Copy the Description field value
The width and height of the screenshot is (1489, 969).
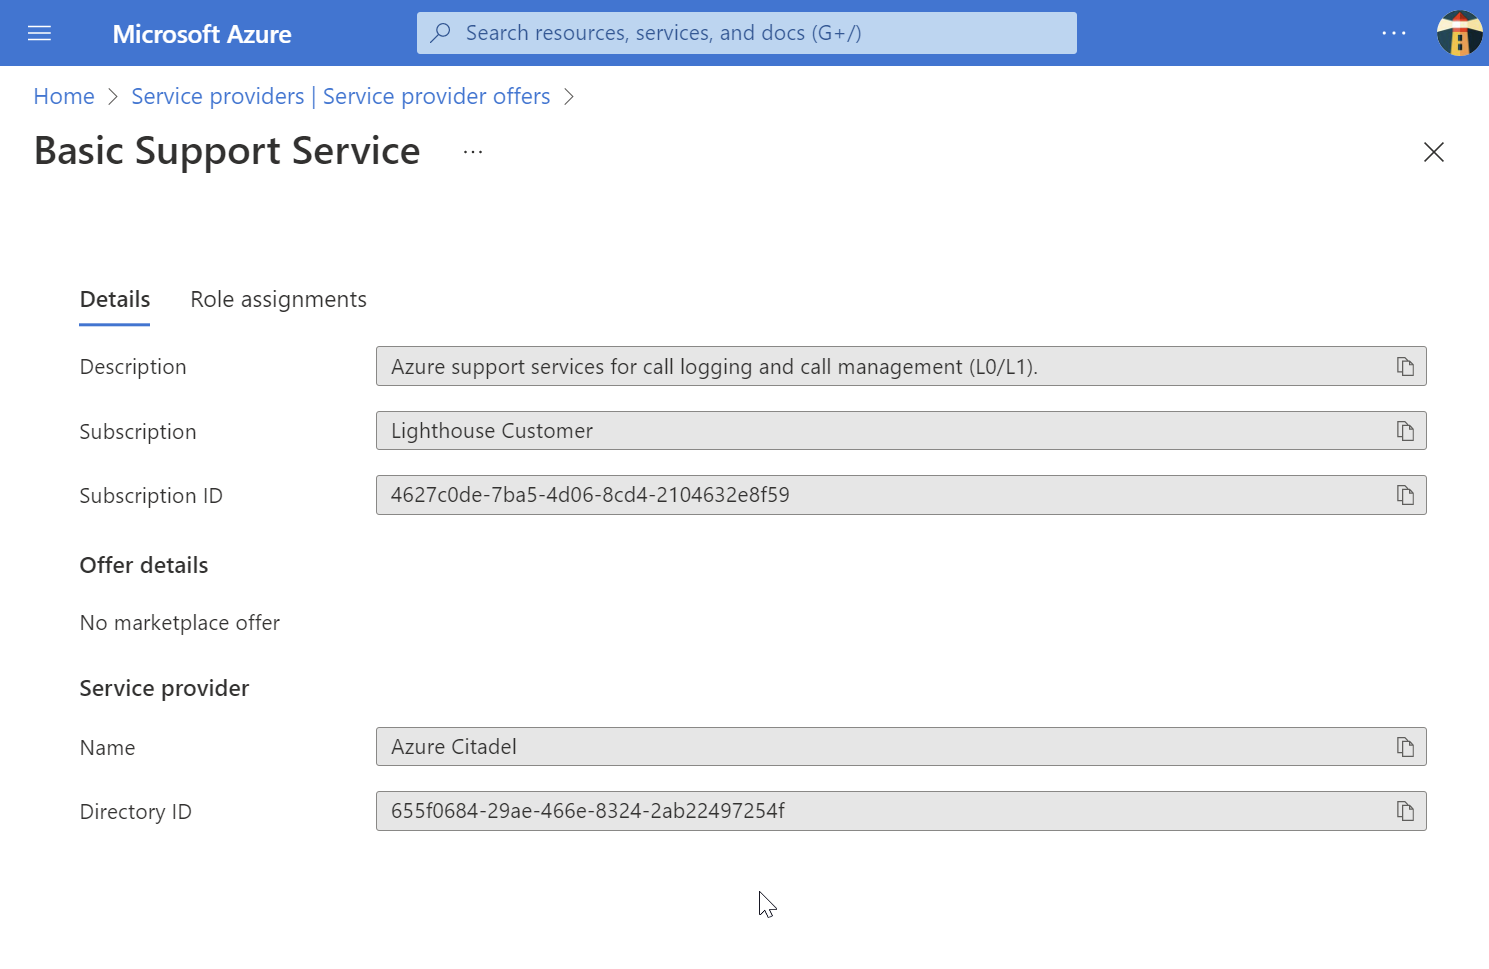click(x=1406, y=366)
